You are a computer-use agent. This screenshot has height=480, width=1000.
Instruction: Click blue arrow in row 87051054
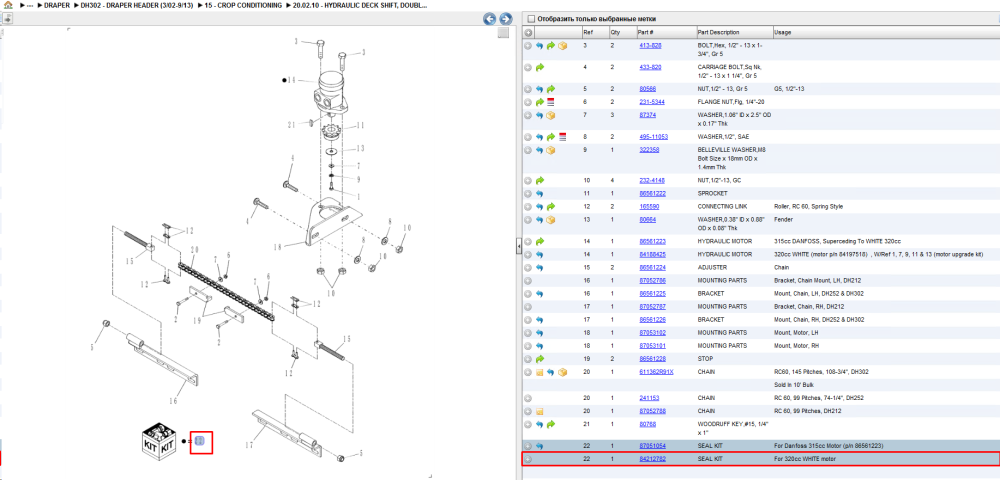(x=540, y=446)
